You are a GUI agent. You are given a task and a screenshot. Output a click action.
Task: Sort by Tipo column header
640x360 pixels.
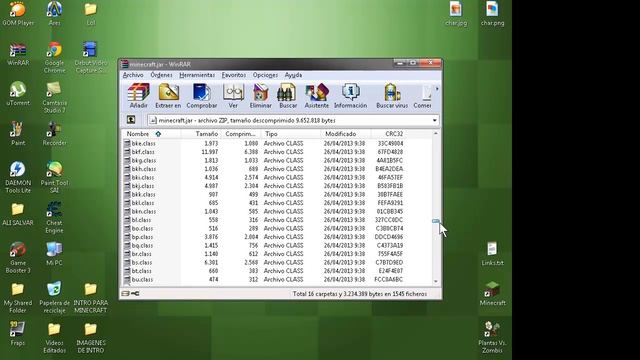point(291,134)
